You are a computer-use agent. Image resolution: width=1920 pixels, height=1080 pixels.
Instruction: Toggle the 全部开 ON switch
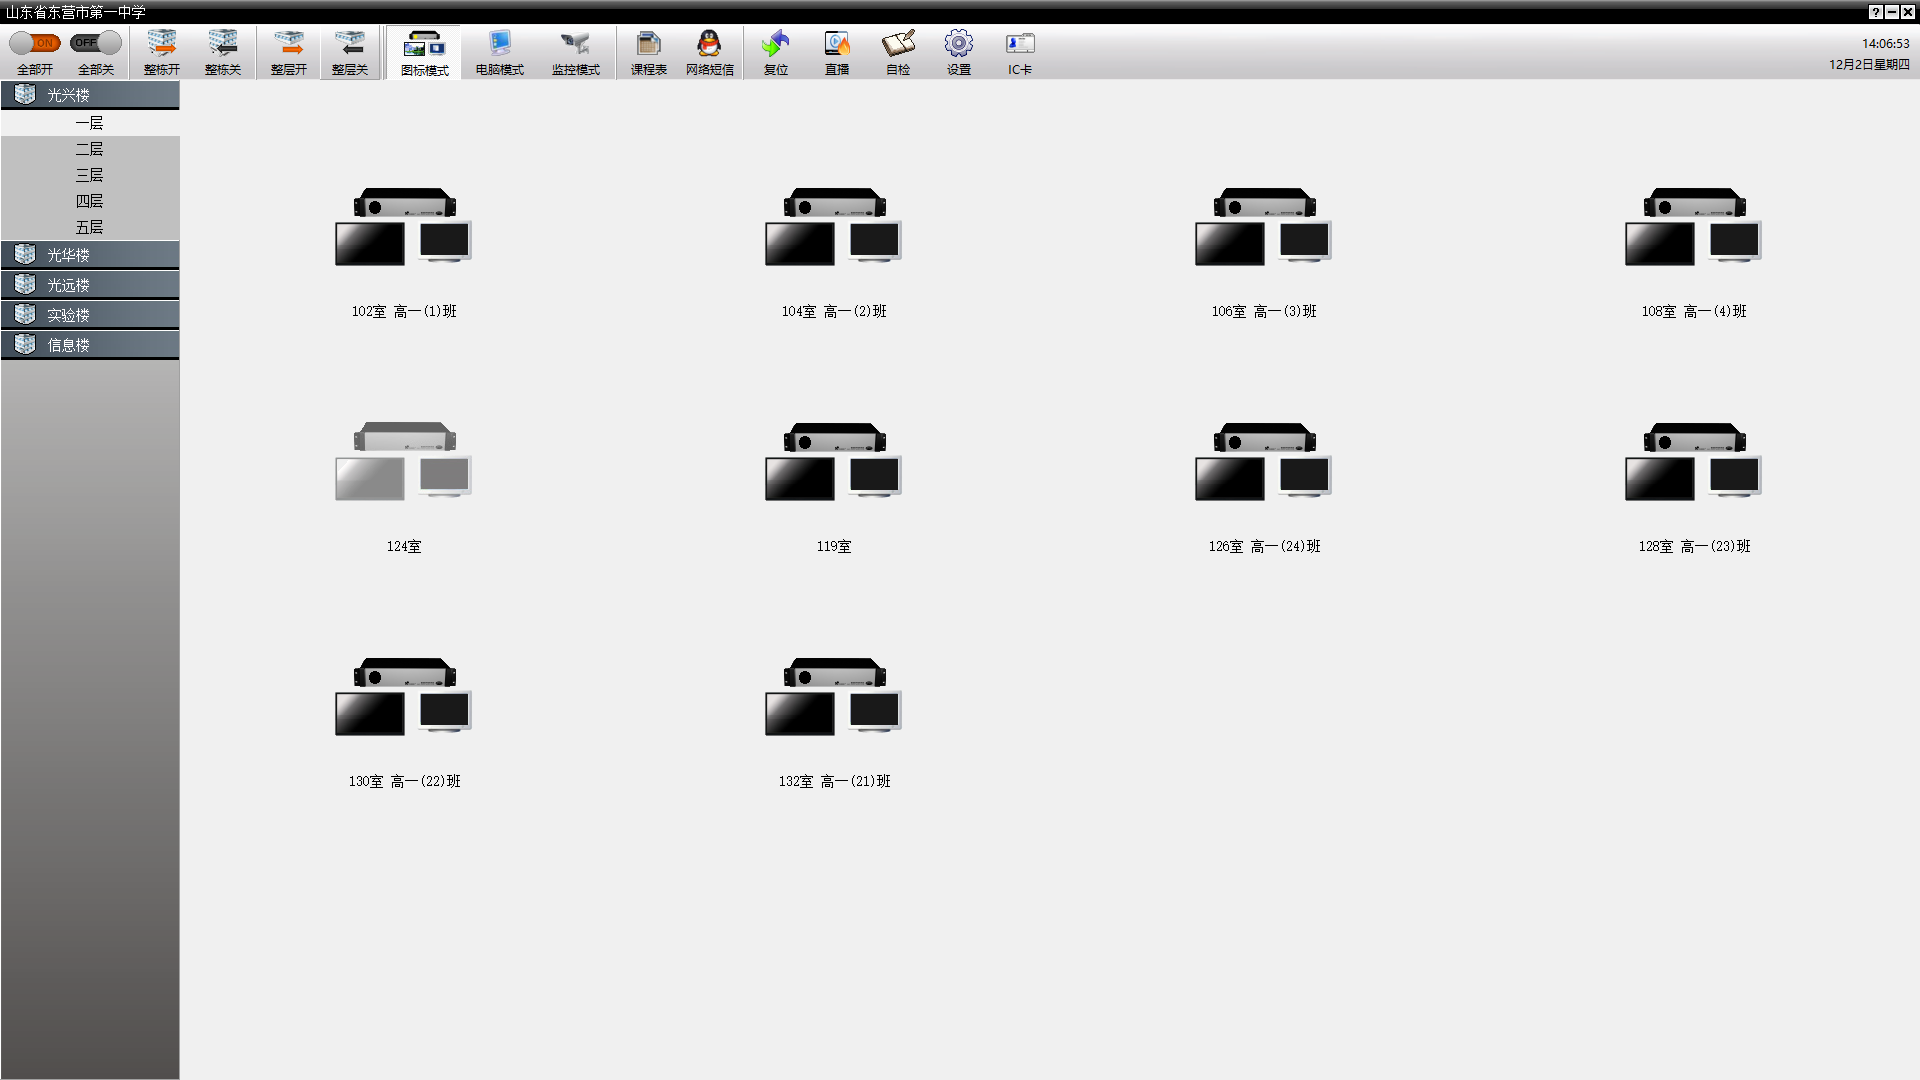tap(35, 43)
